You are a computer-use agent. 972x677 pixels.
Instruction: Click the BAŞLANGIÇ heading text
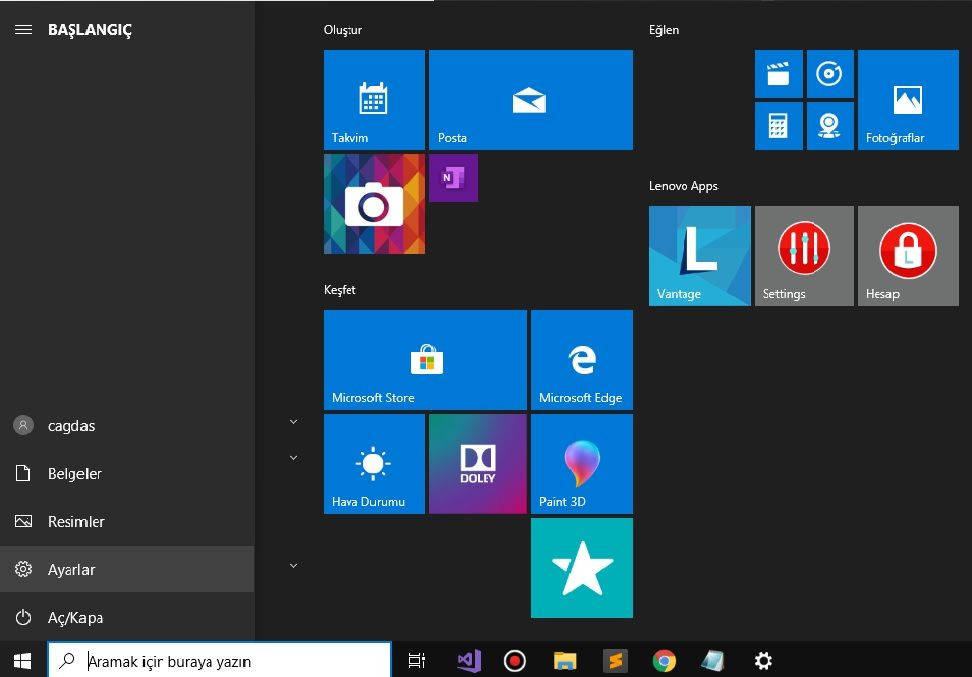pos(90,30)
